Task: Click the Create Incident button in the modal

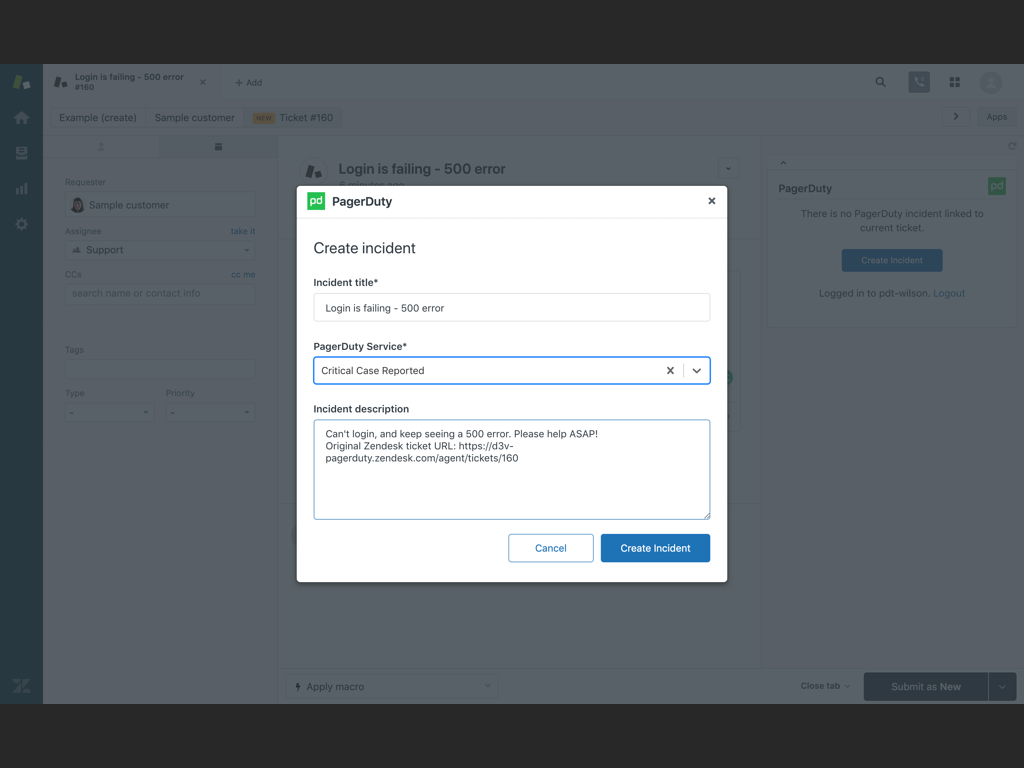Action: click(655, 548)
